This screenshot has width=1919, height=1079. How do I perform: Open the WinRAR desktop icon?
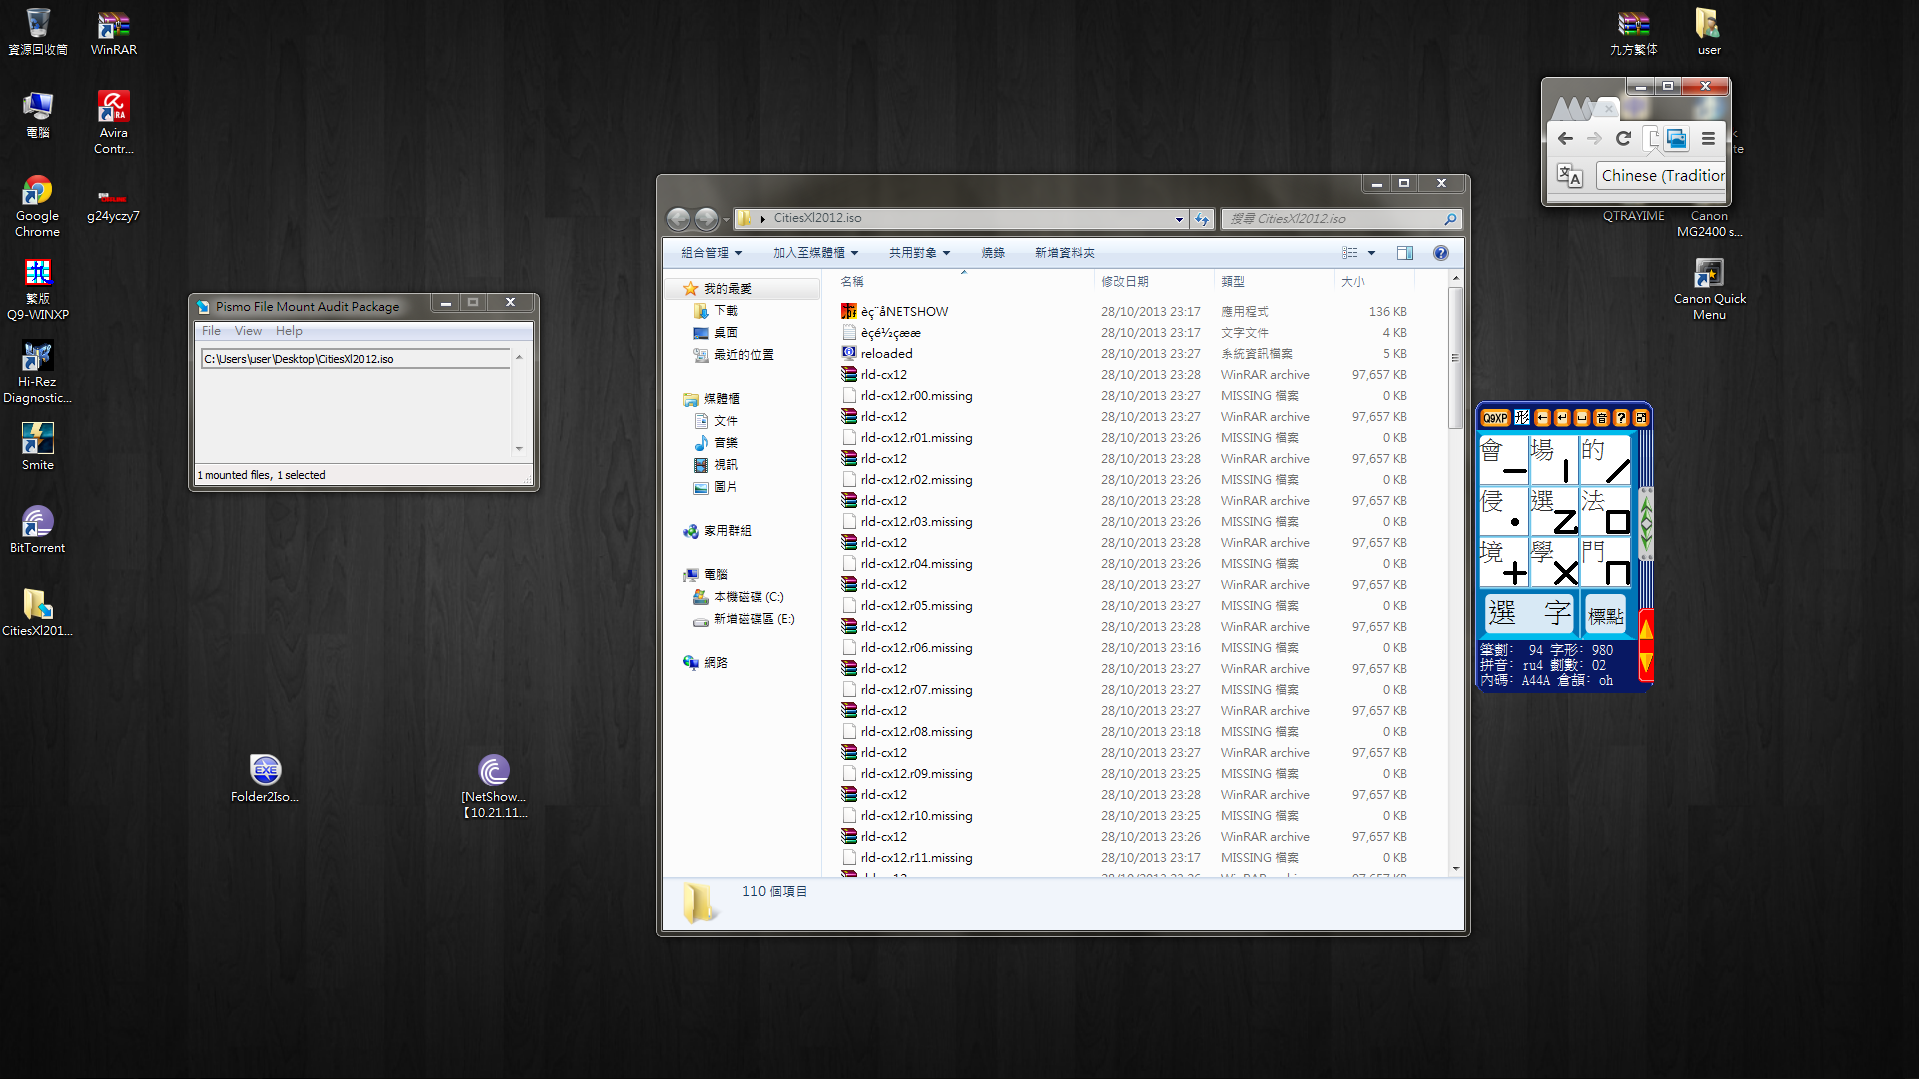(113, 32)
